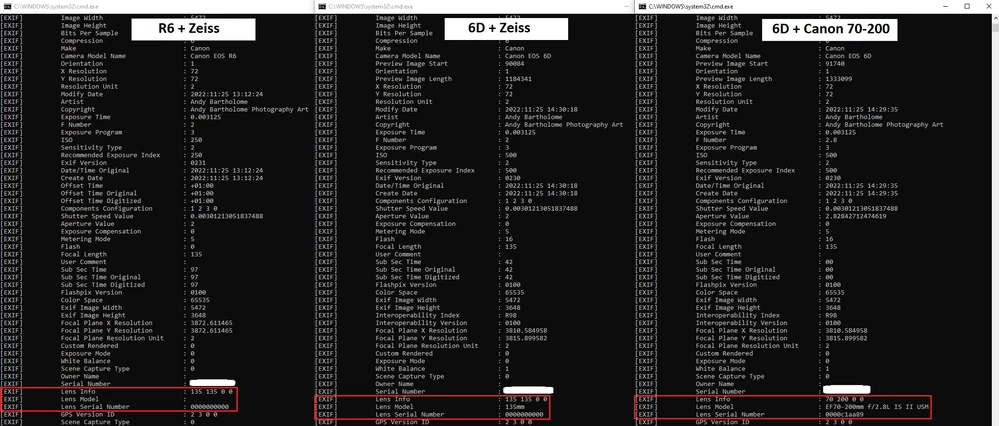Click Modify Date '2022:11:25 14:30:18' in the middle window
The width and height of the screenshot is (999, 426).
tap(542, 110)
